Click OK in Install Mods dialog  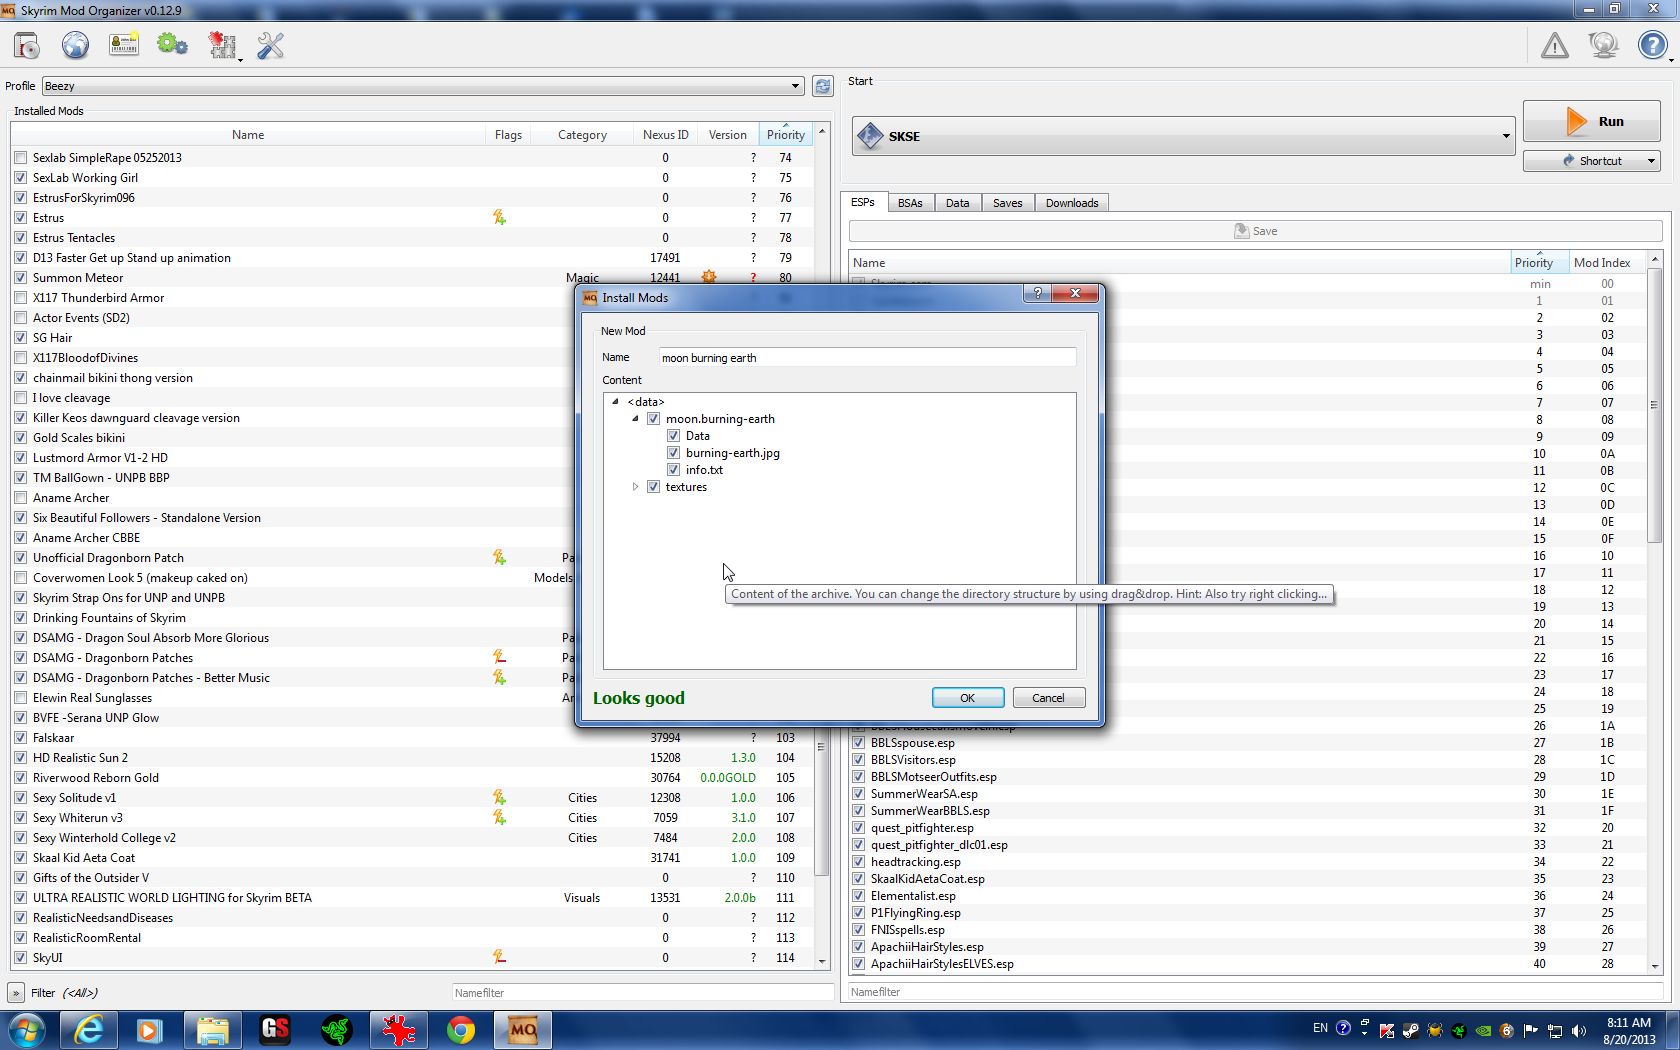pyautogui.click(x=967, y=698)
